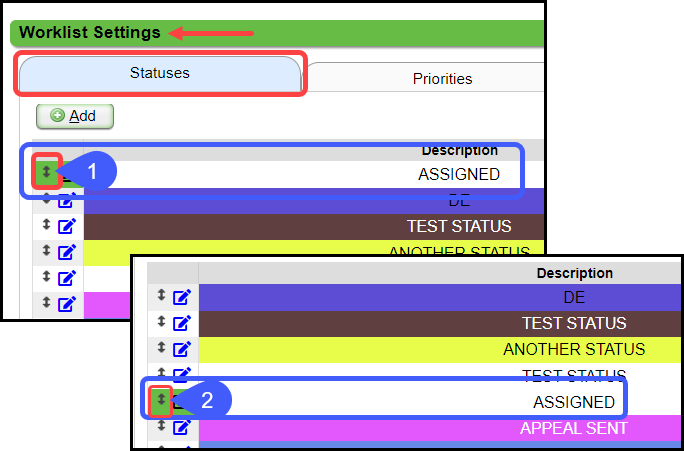This screenshot has width=684, height=451.
Task: Edit the brown TEST STATUS in the lower list
Action: tap(181, 323)
